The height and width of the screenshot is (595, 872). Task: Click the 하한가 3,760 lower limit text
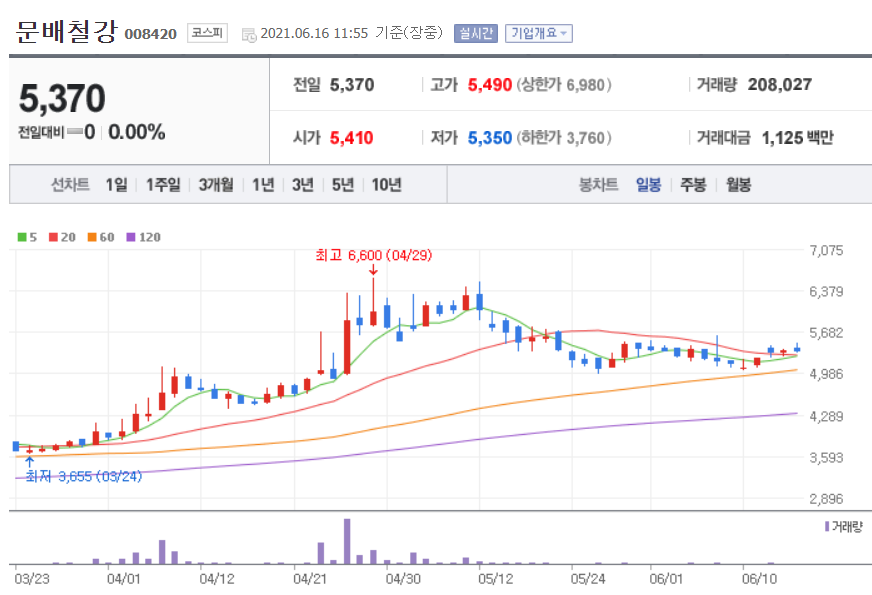pos(564,137)
